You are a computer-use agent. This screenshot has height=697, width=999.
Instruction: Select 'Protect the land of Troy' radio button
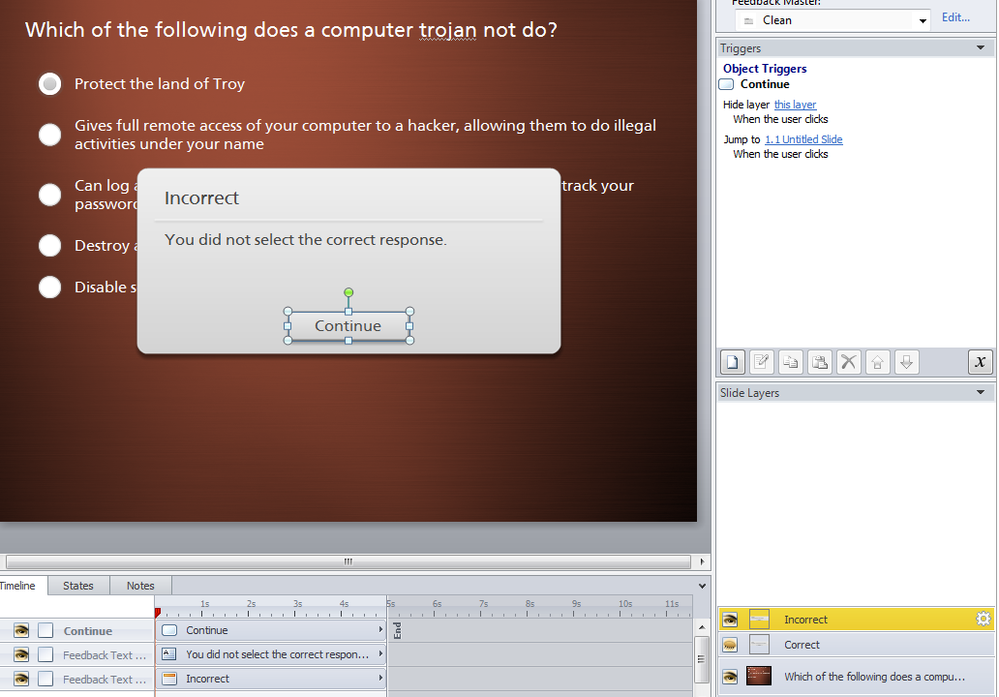(x=50, y=83)
